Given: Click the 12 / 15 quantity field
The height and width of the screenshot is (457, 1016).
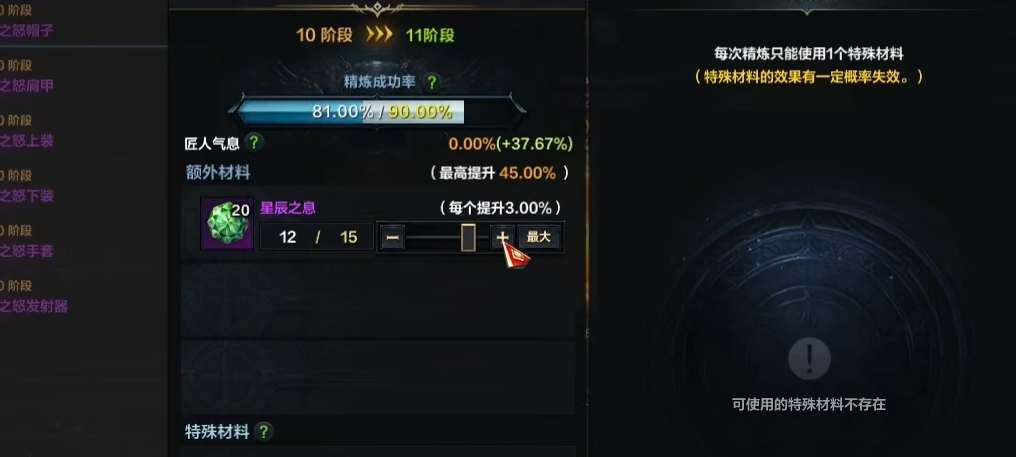Looking at the screenshot, I should [x=316, y=237].
